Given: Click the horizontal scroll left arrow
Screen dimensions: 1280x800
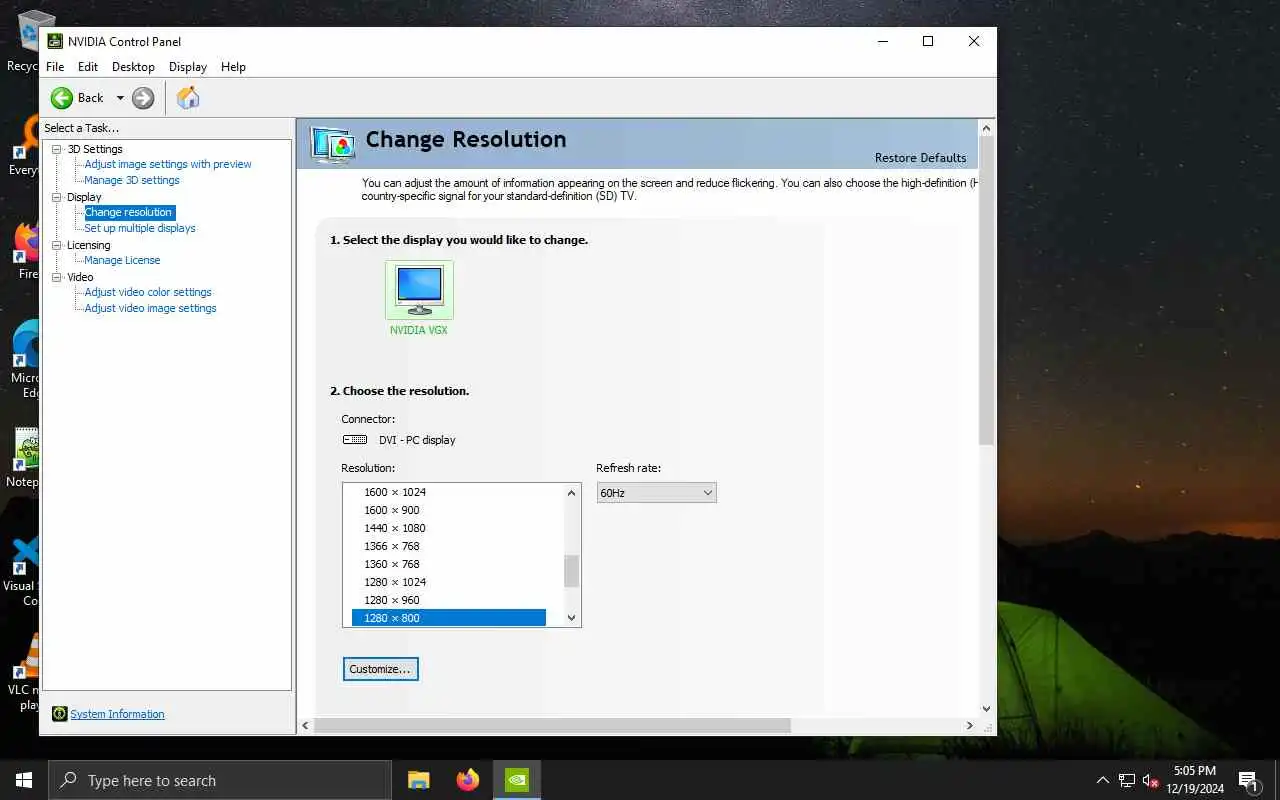Looking at the screenshot, I should 306,725.
